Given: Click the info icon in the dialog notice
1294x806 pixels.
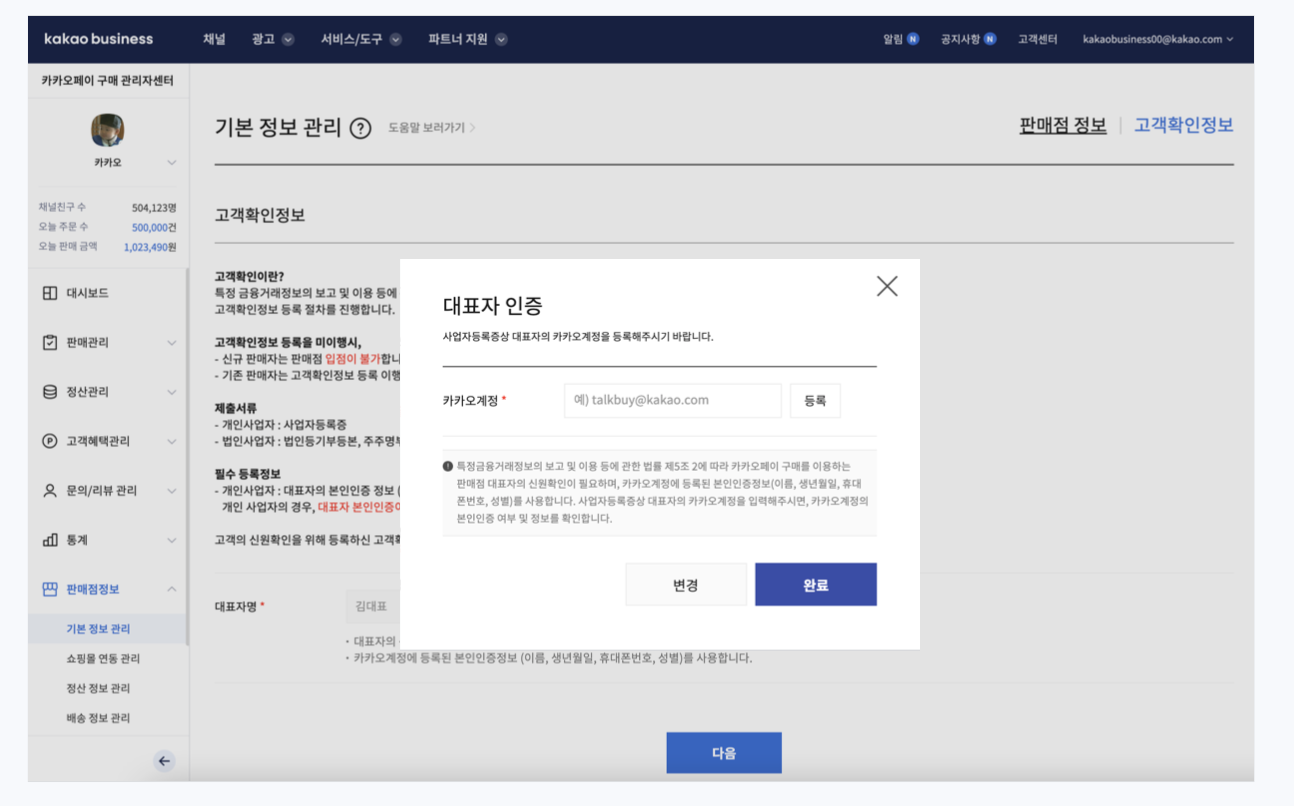Looking at the screenshot, I should click(448, 466).
